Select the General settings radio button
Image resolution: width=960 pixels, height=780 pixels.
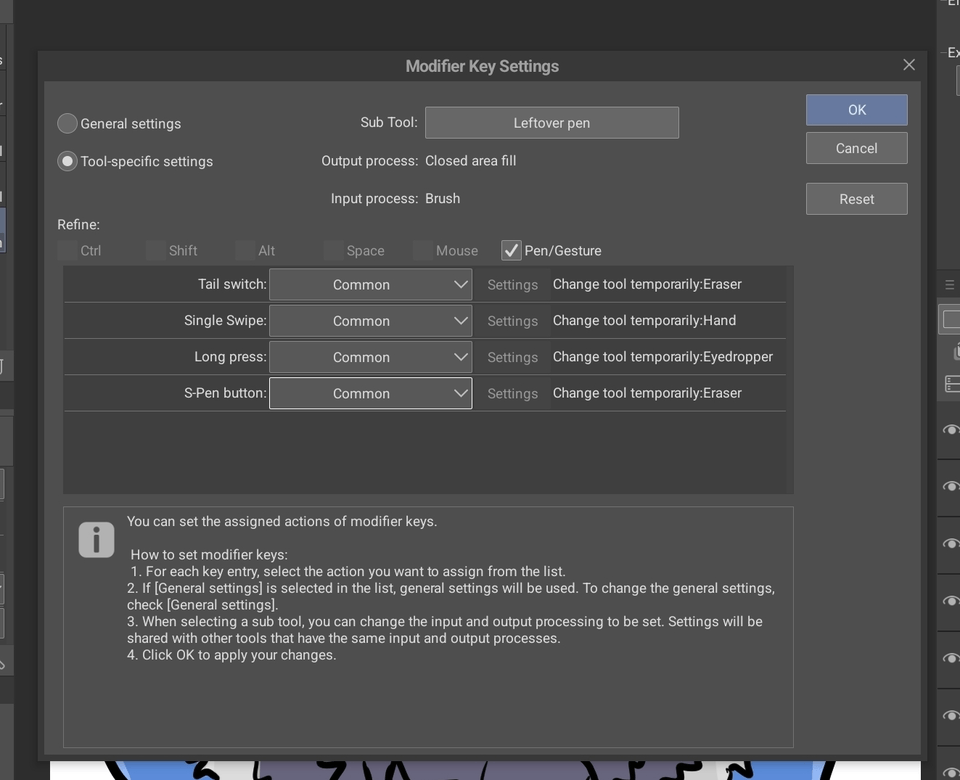pyautogui.click(x=67, y=123)
